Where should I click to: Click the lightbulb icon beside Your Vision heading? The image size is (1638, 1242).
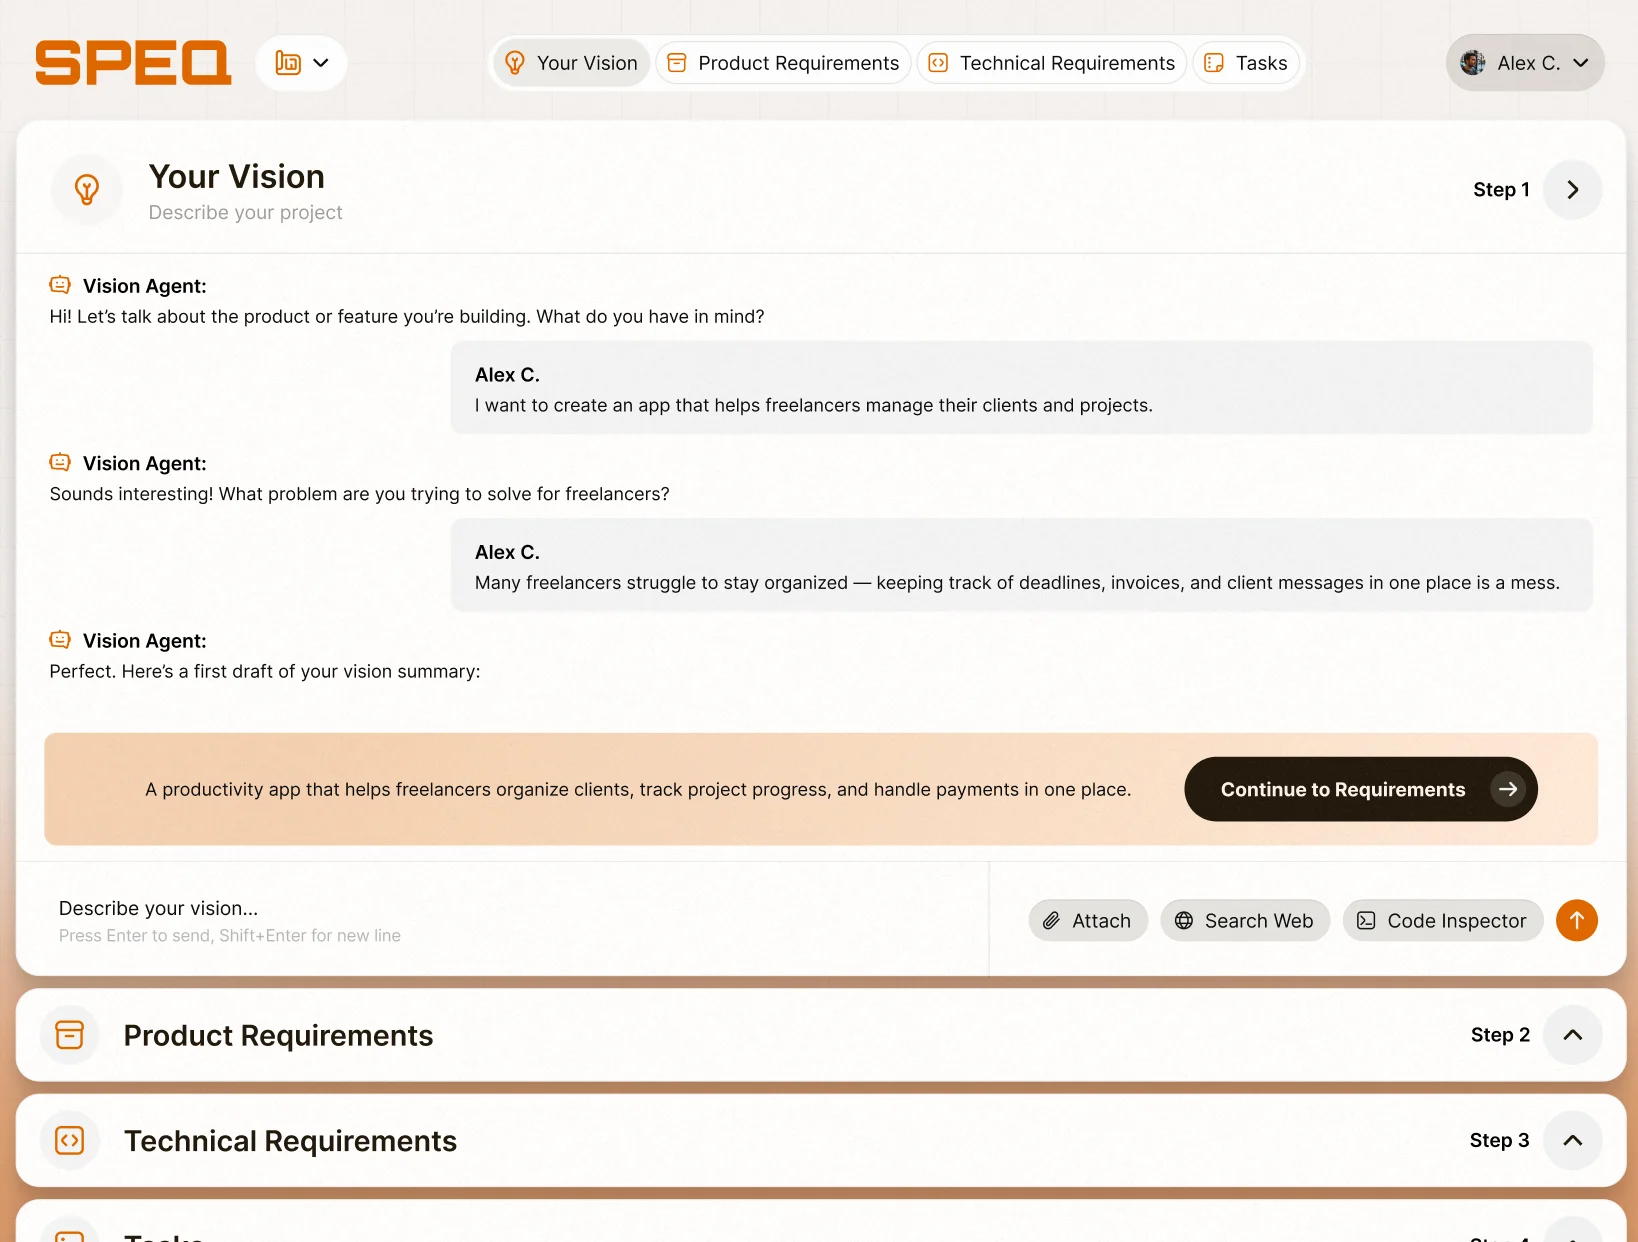[87, 190]
